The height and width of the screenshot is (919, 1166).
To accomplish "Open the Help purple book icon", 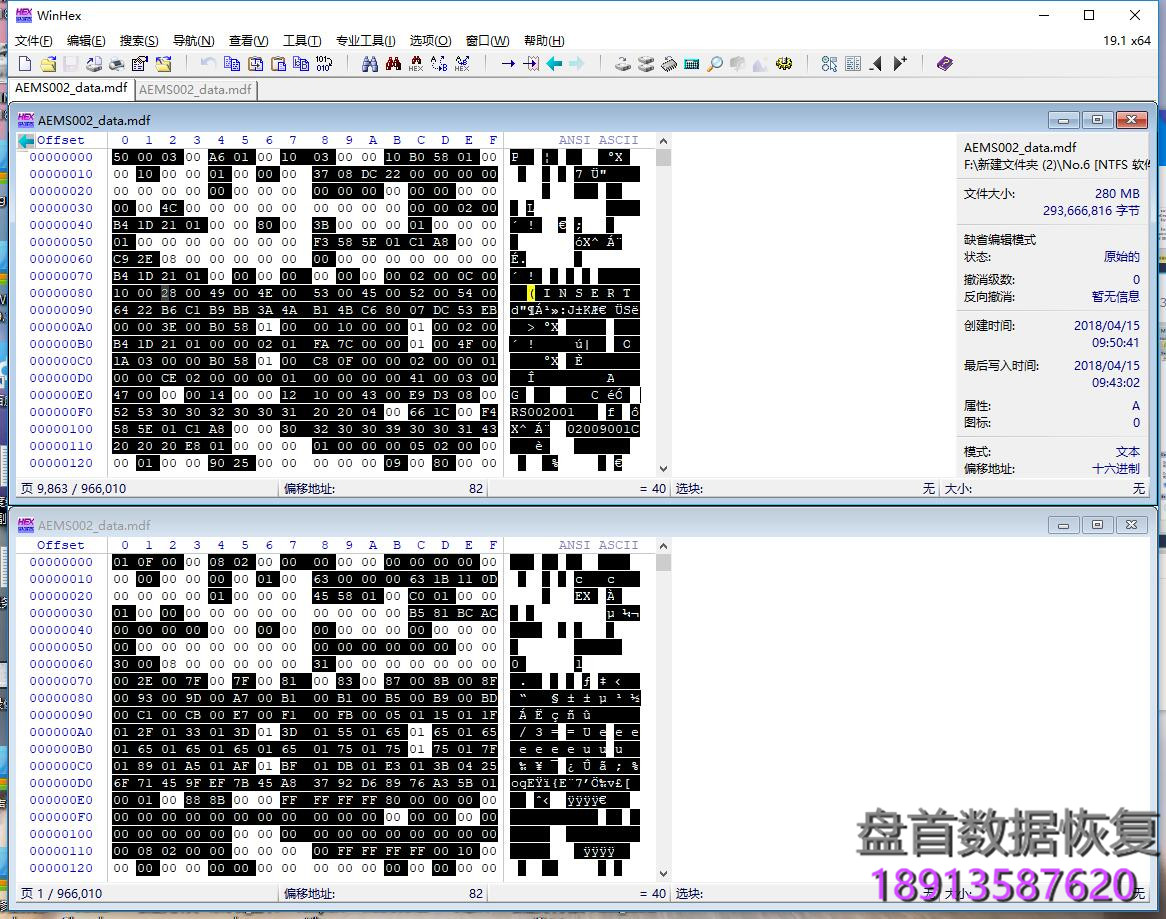I will (944, 64).
